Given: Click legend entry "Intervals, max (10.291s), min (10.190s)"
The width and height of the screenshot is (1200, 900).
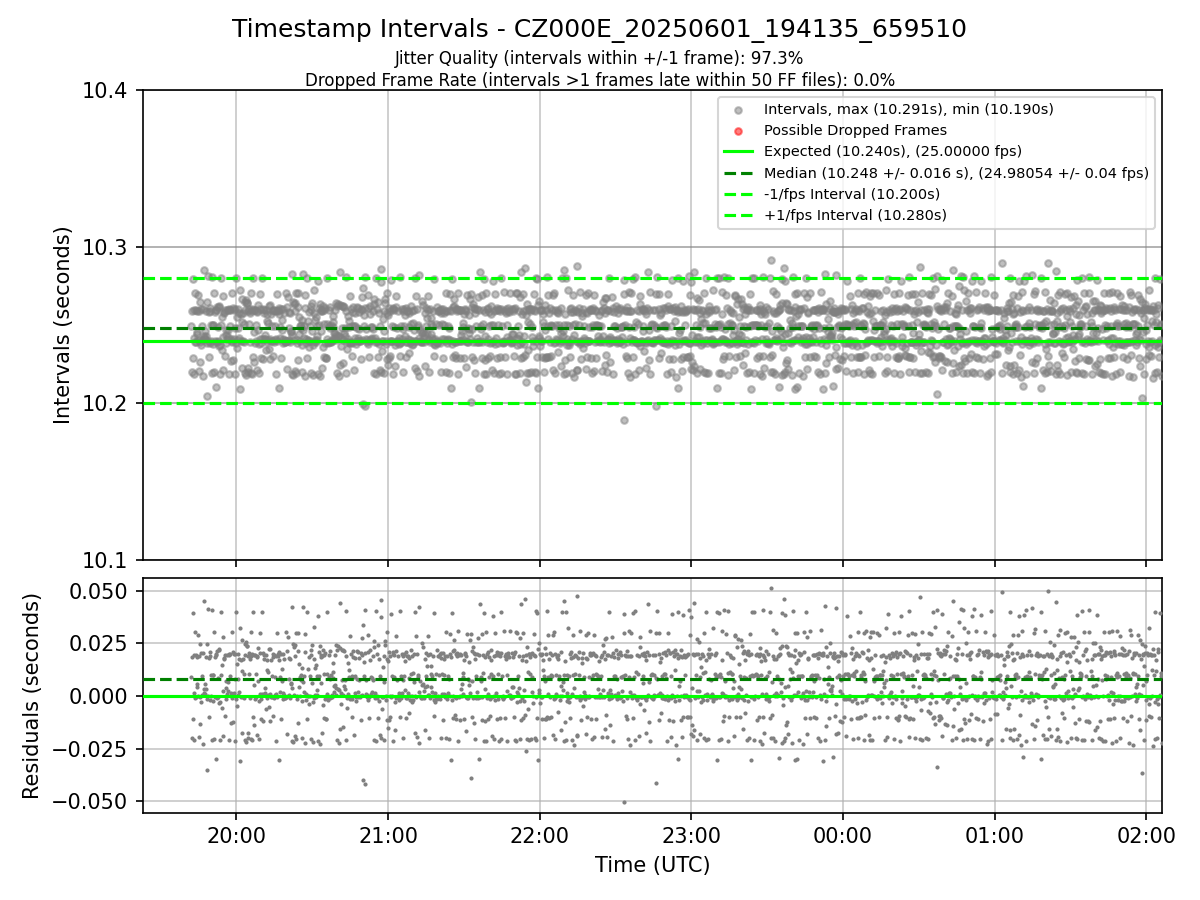Looking at the screenshot, I should 908,109.
